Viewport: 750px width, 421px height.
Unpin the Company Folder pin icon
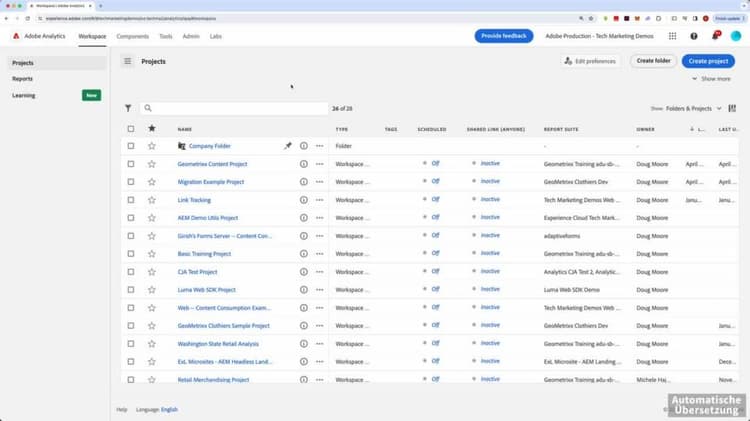pos(287,146)
